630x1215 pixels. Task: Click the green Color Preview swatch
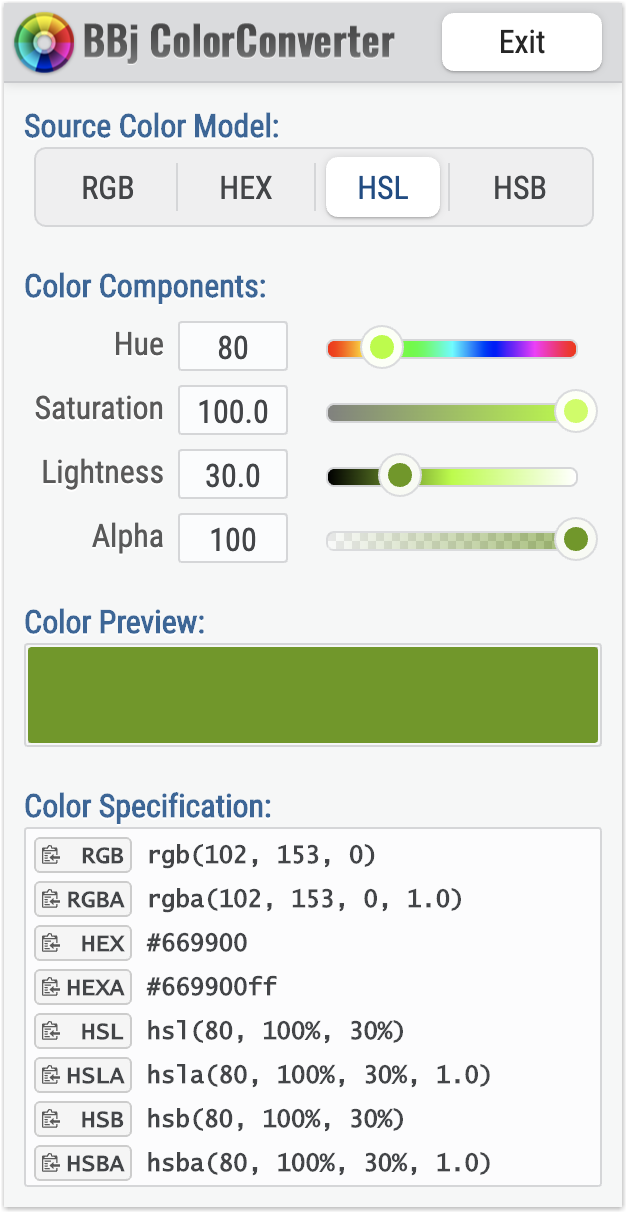[x=313, y=695]
